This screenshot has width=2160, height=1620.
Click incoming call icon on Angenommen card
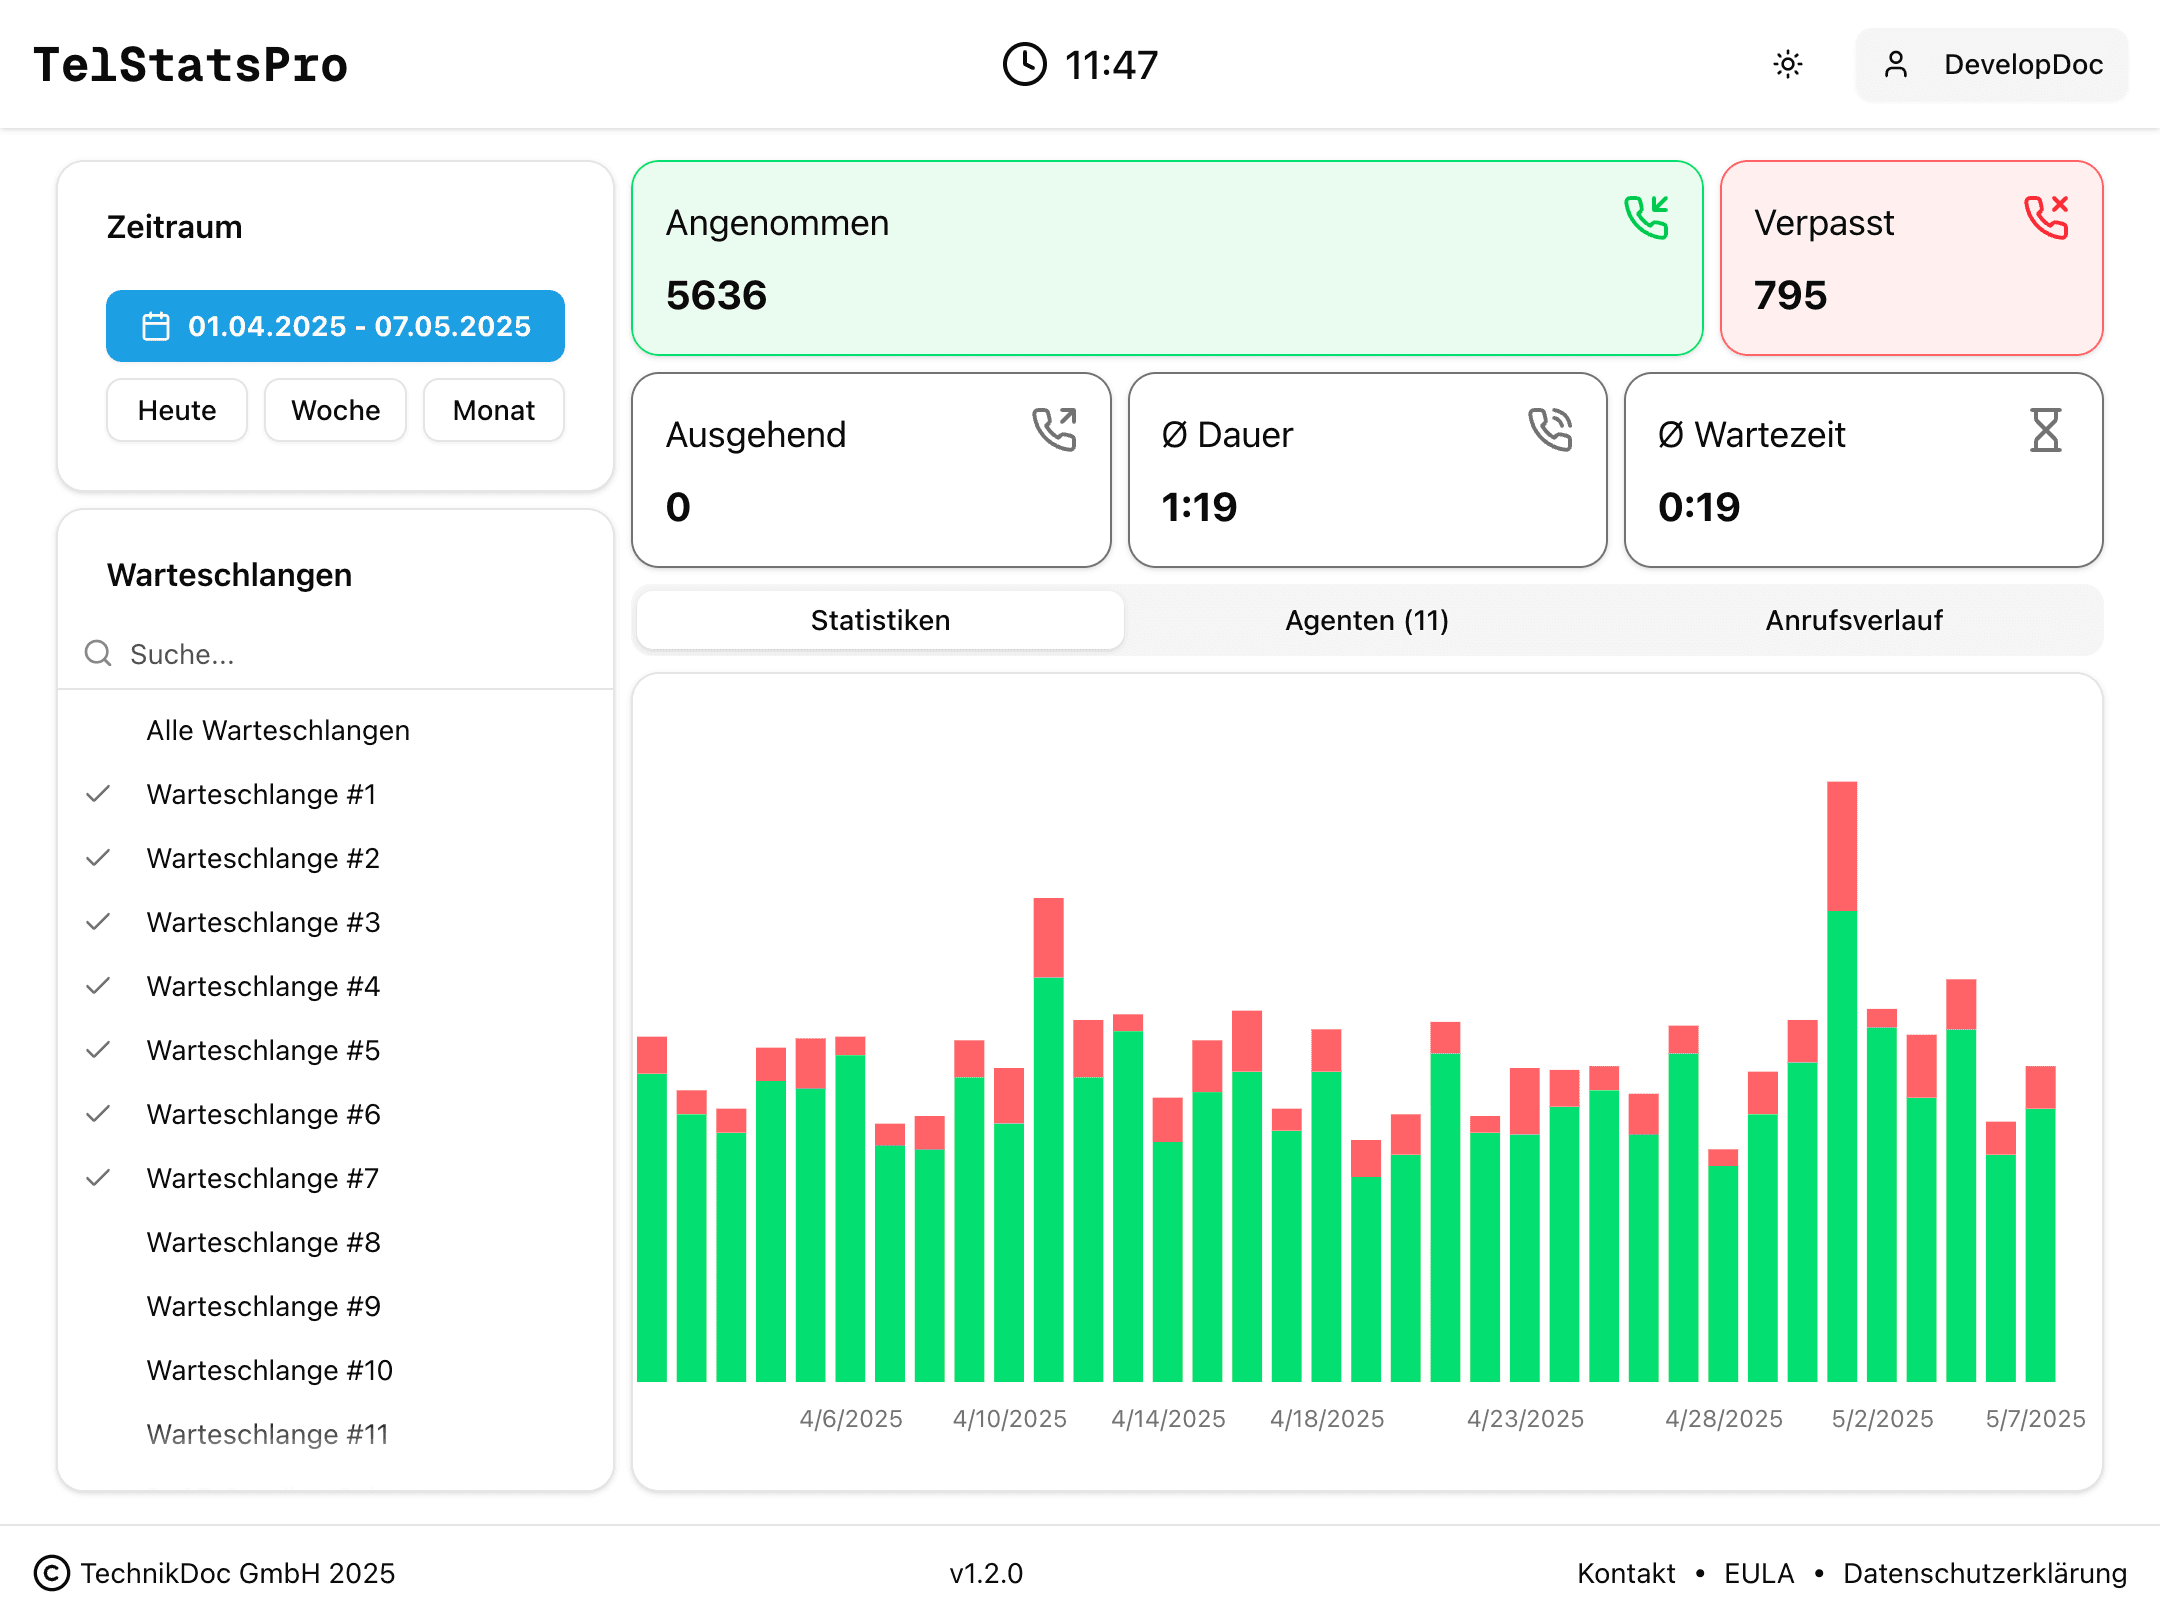[1647, 218]
